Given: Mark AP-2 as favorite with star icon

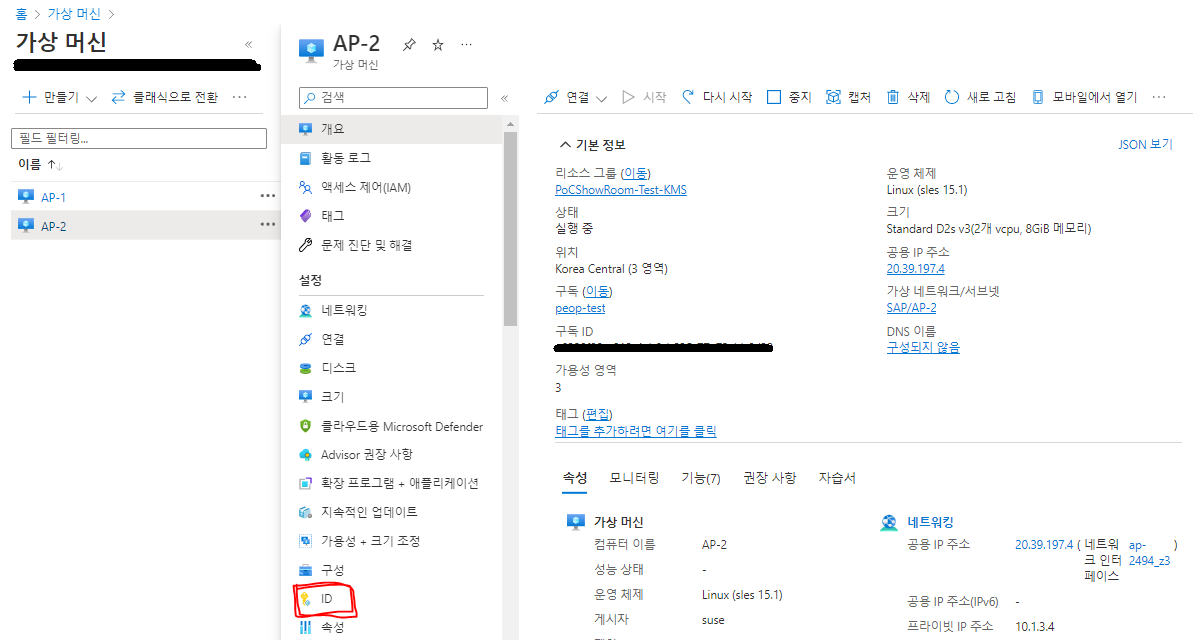Looking at the screenshot, I should click(437, 45).
